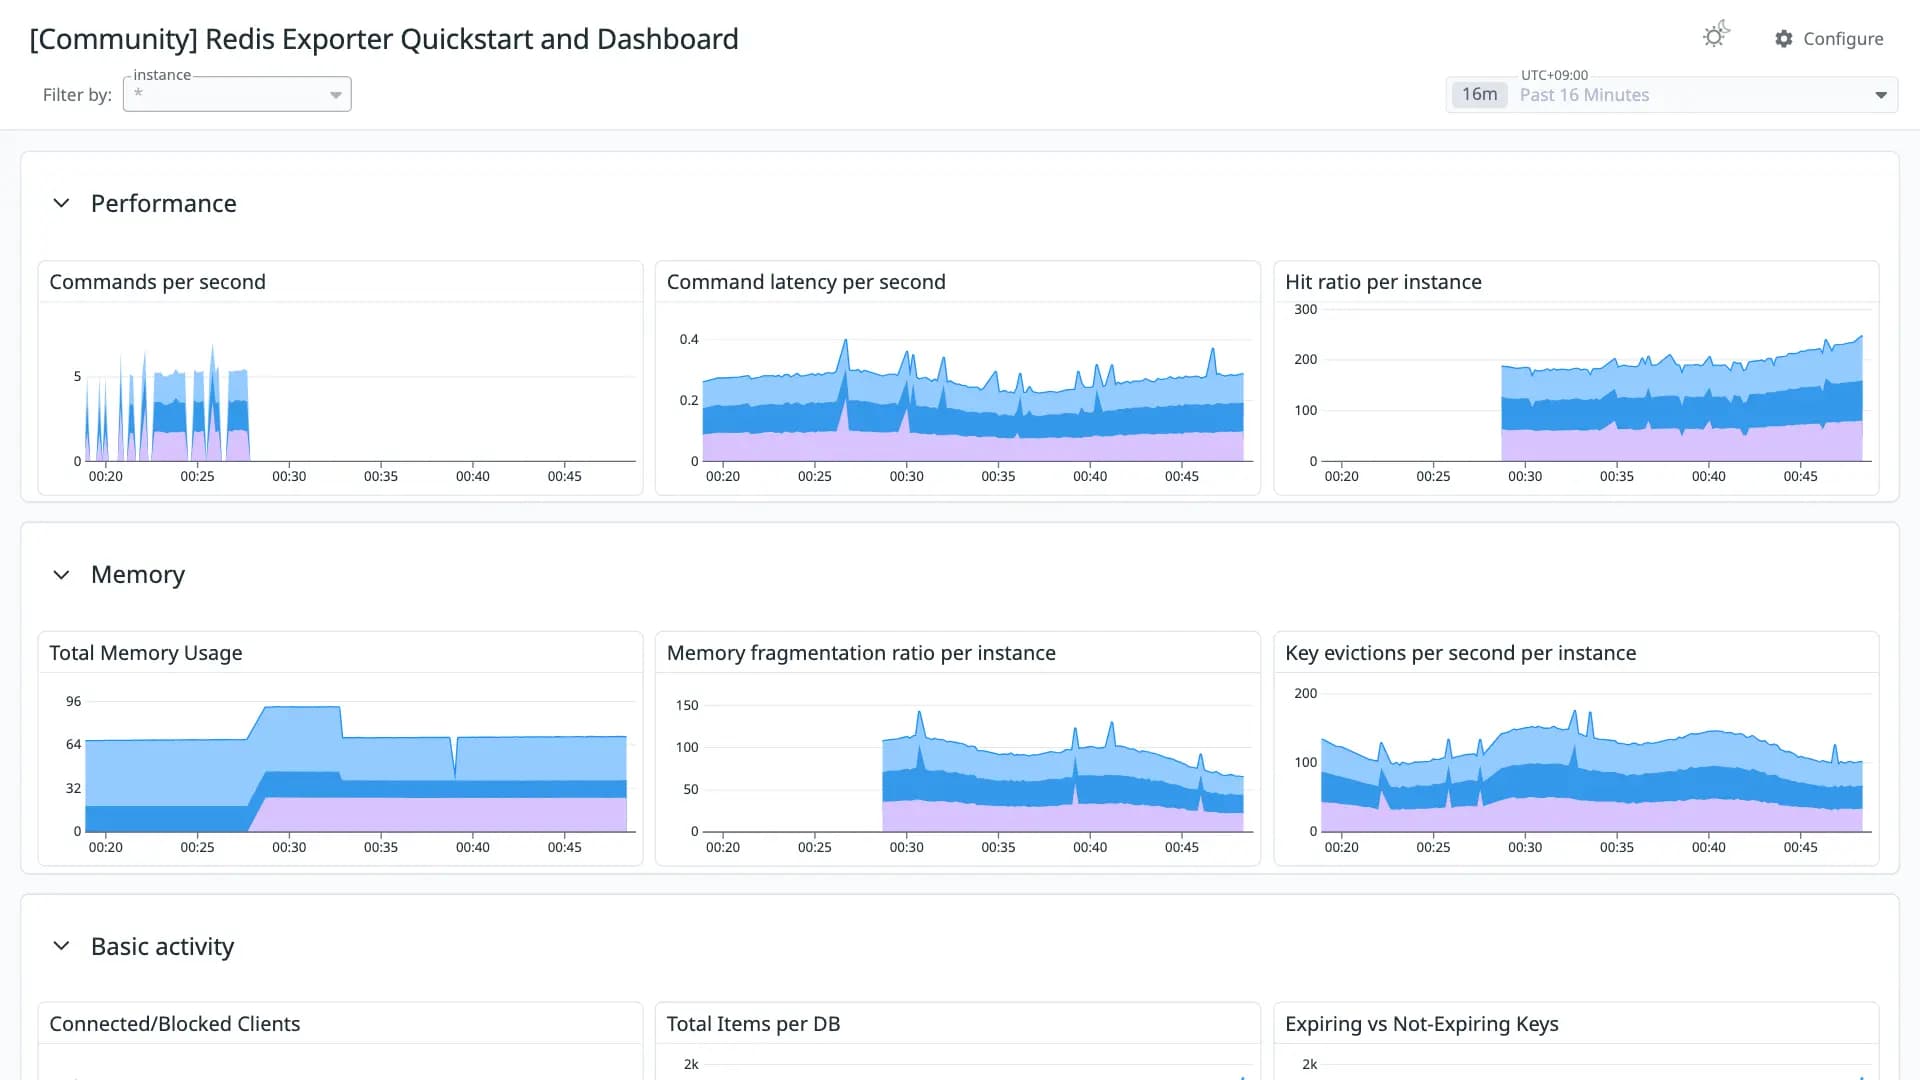This screenshot has height=1080, width=1920.
Task: Open Configure settings
Action: click(1829, 38)
